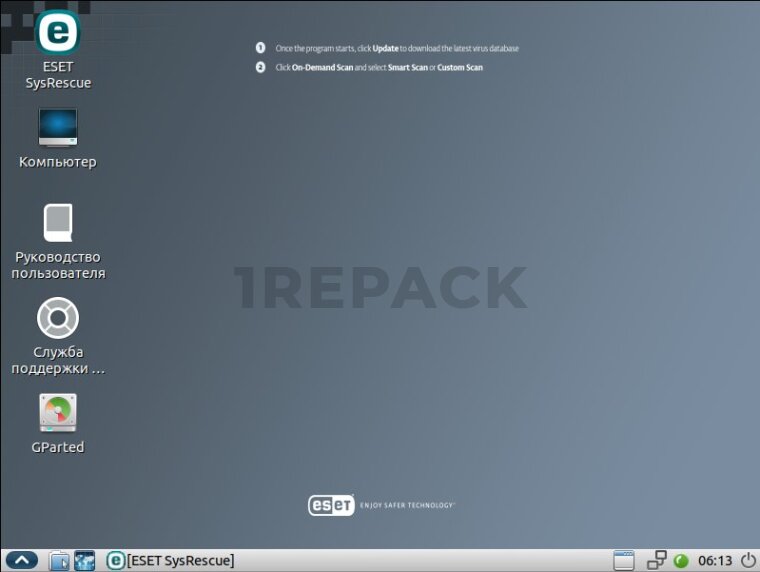Select the ESET SysRescue taskbar window button
The image size is (760, 572).
tap(171, 560)
